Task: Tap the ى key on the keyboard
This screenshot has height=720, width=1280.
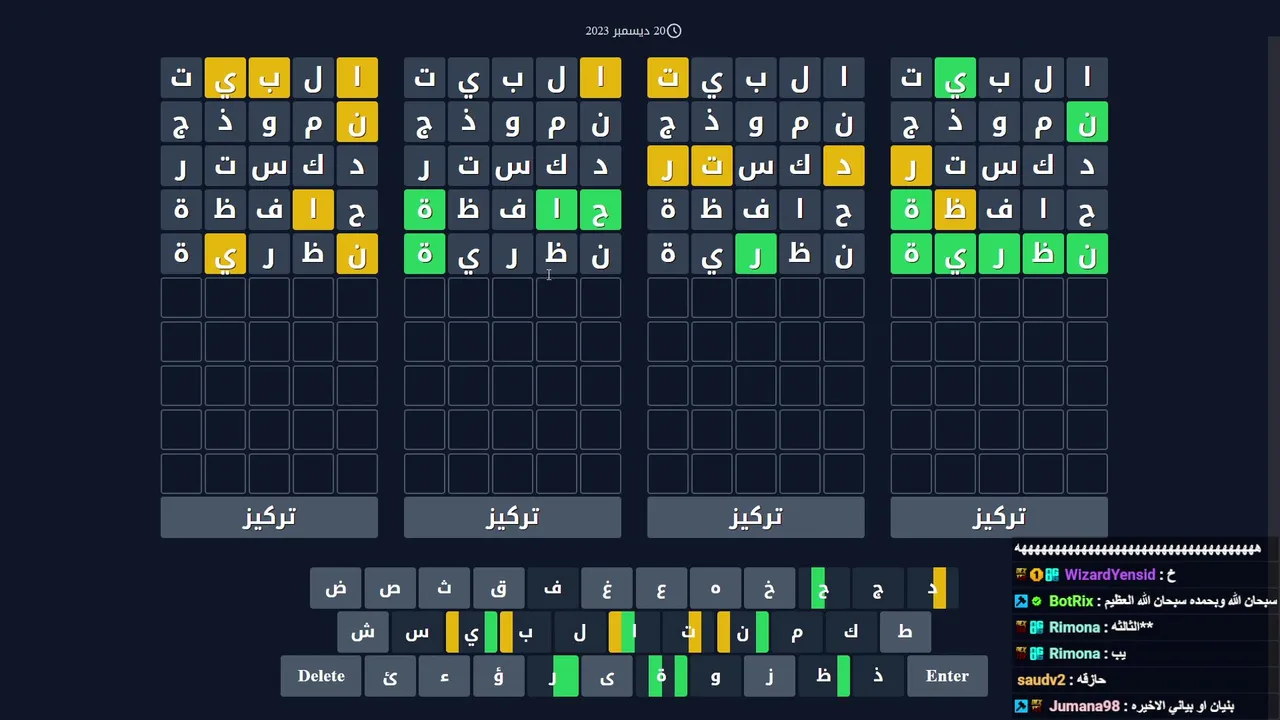Action: 606,676
